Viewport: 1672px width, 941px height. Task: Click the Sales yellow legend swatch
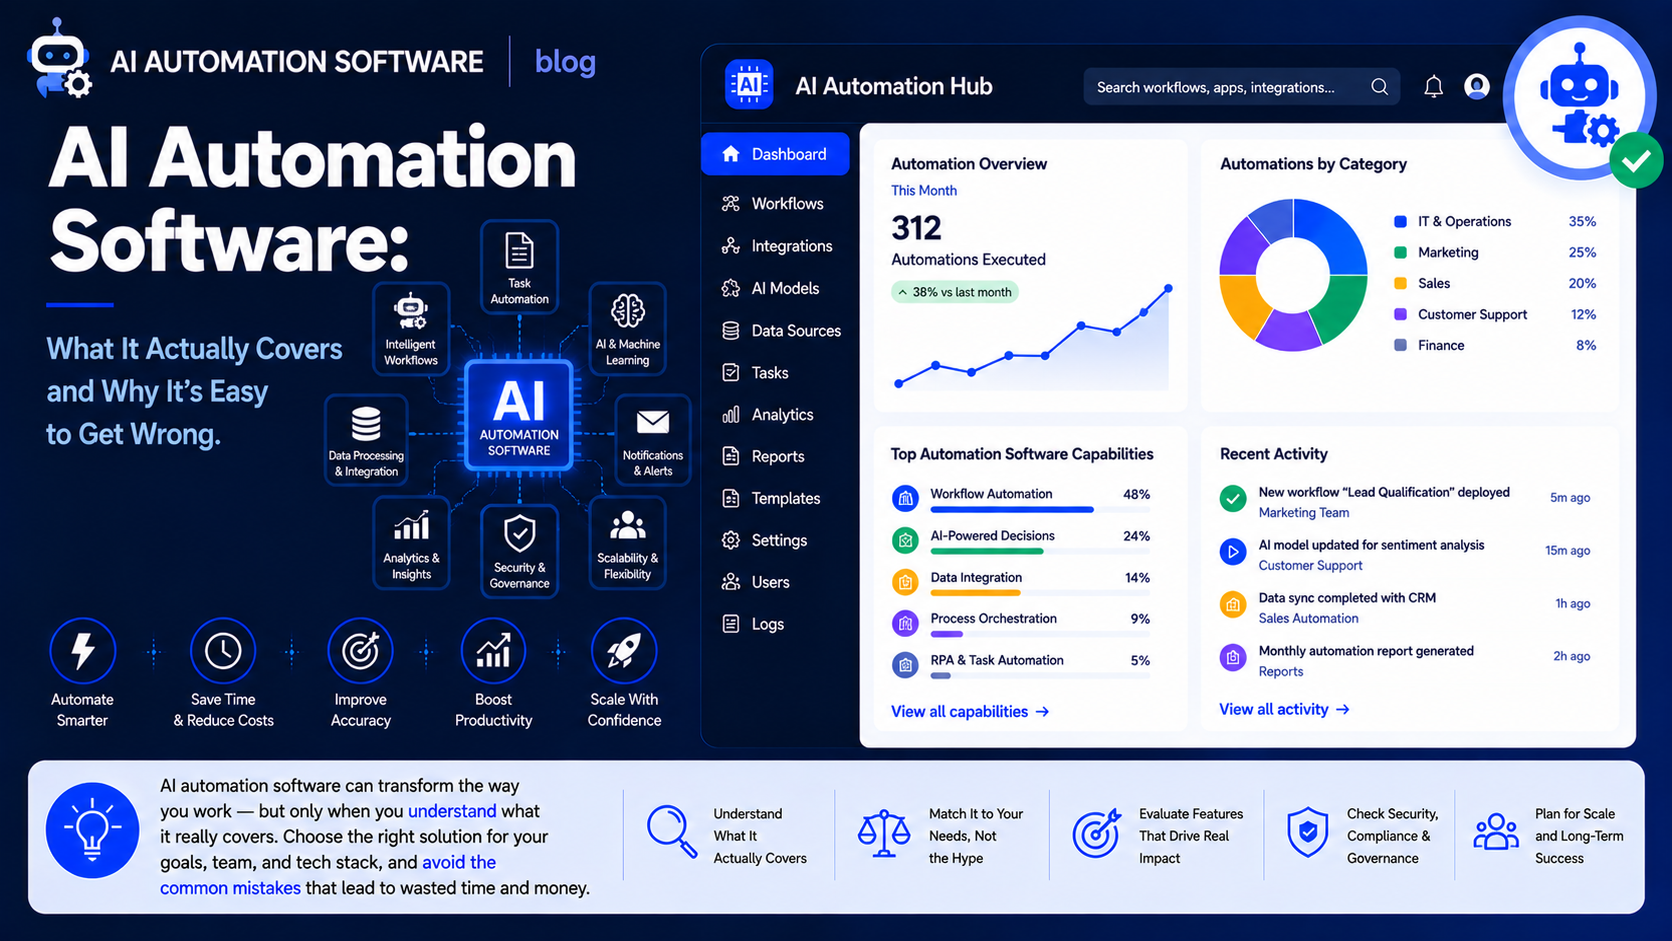click(1400, 283)
